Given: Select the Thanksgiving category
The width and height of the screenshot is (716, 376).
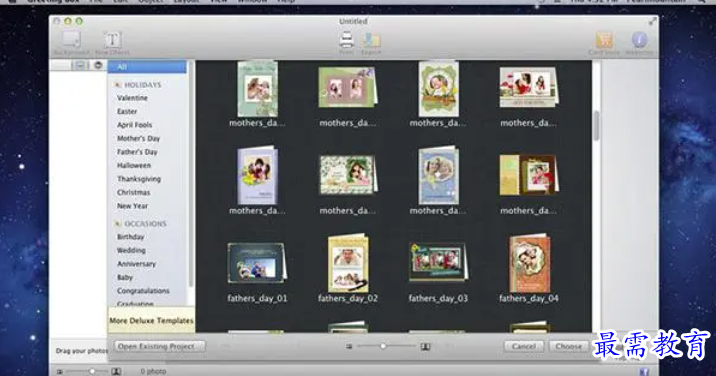Looking at the screenshot, I should click(139, 179).
